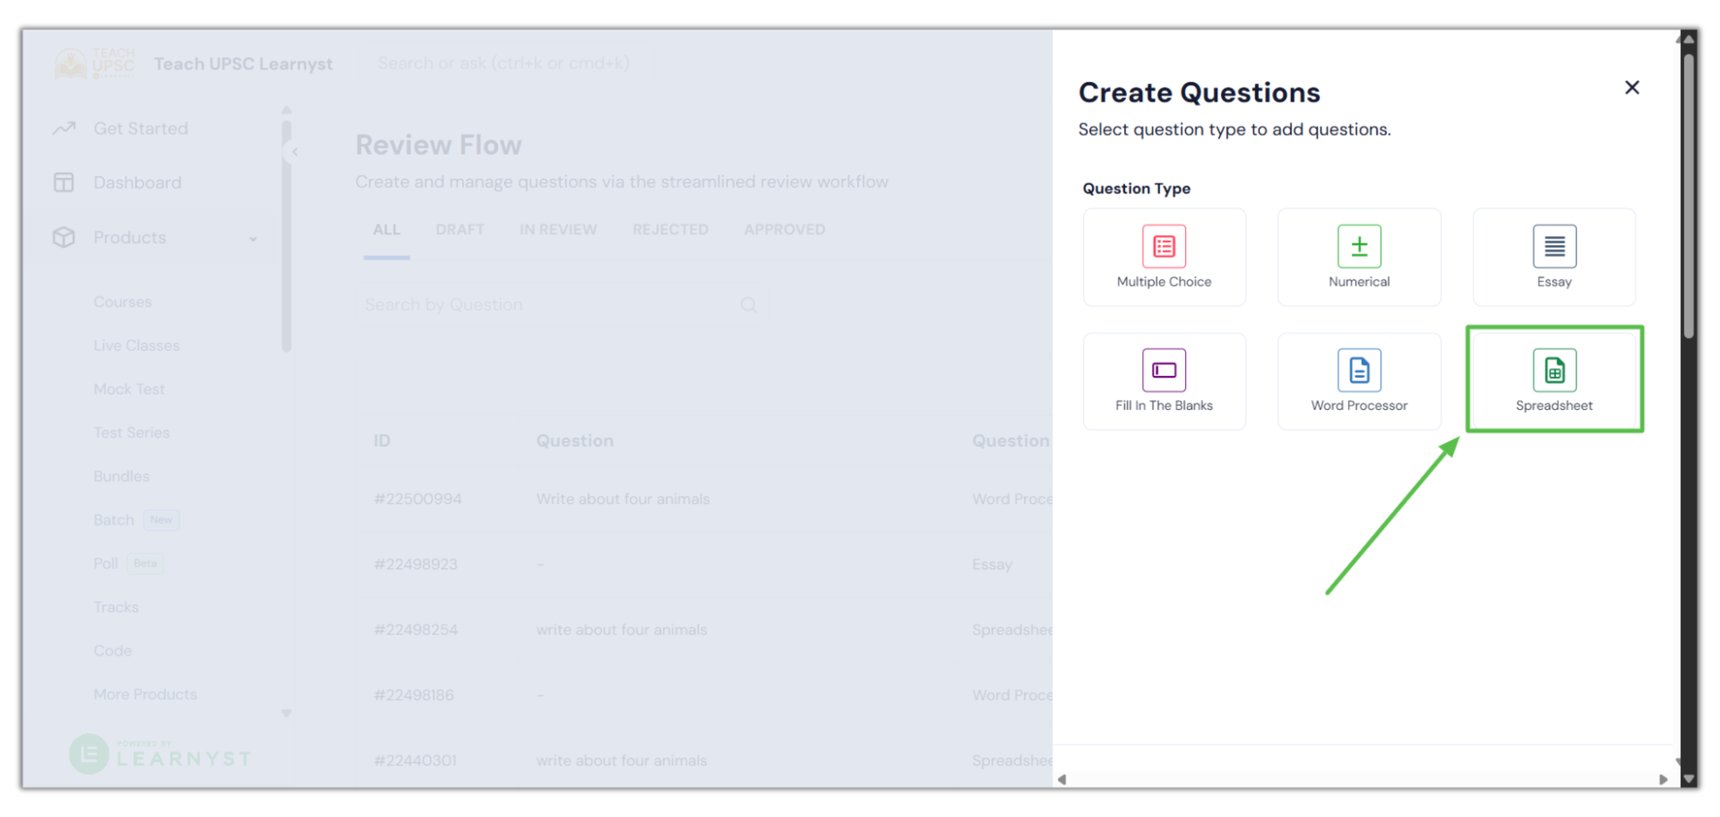Select the Spreadsheet question type
Image resolution: width=1720 pixels, height=817 pixels.
[1554, 381]
